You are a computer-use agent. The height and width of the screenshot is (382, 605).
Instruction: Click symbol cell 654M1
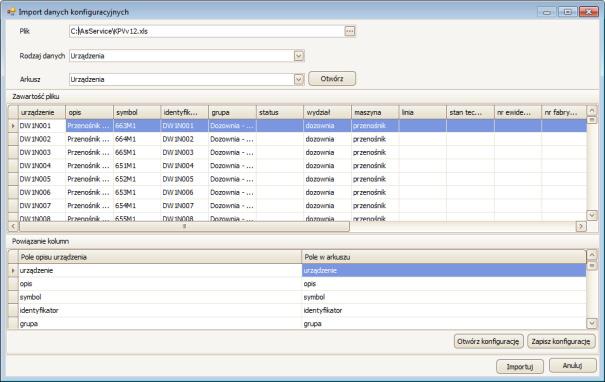tap(137, 206)
